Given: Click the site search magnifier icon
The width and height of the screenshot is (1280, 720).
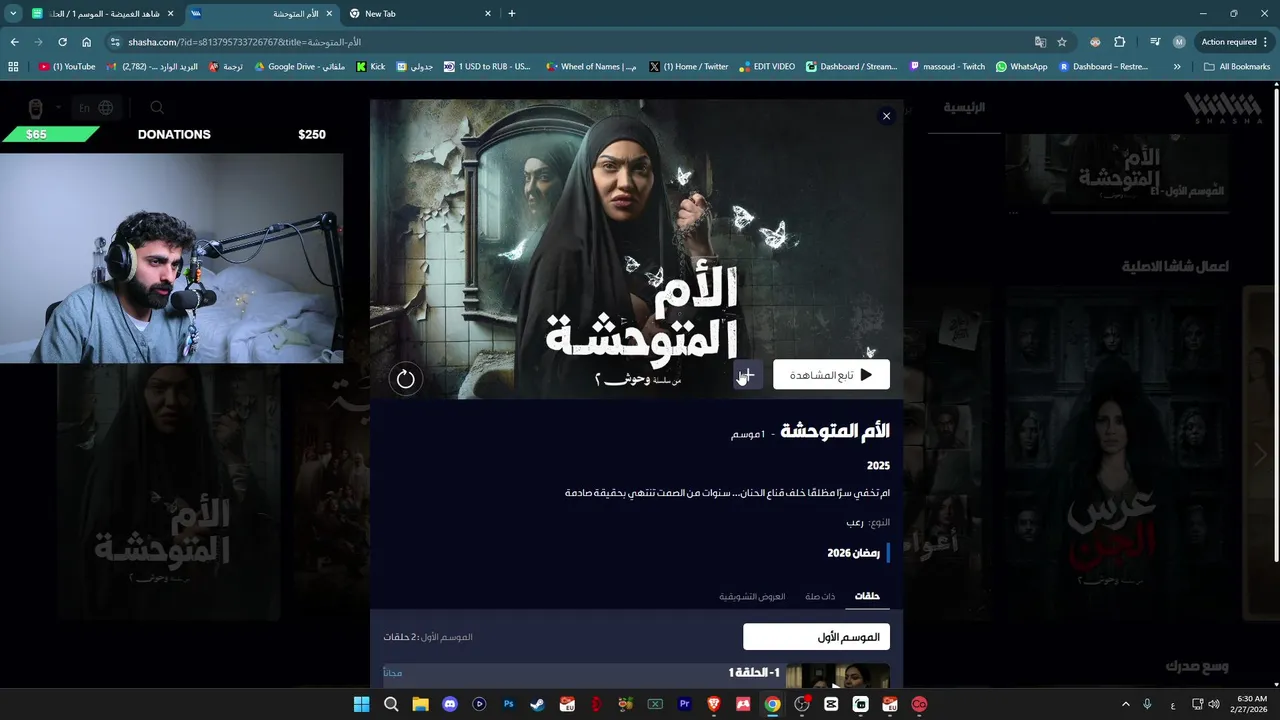Looking at the screenshot, I should (x=157, y=107).
